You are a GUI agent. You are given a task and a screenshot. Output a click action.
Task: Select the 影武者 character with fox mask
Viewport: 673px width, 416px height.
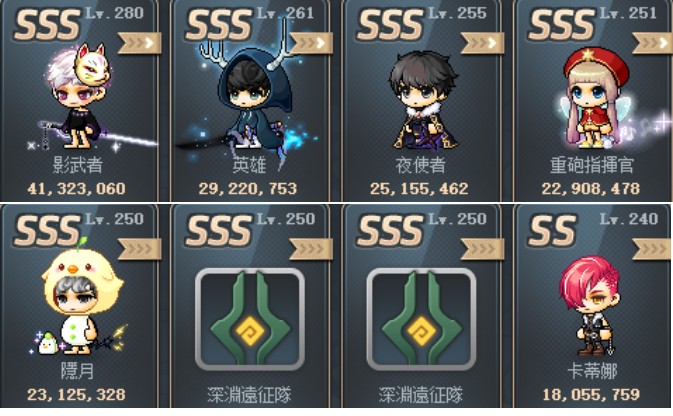coord(79,97)
